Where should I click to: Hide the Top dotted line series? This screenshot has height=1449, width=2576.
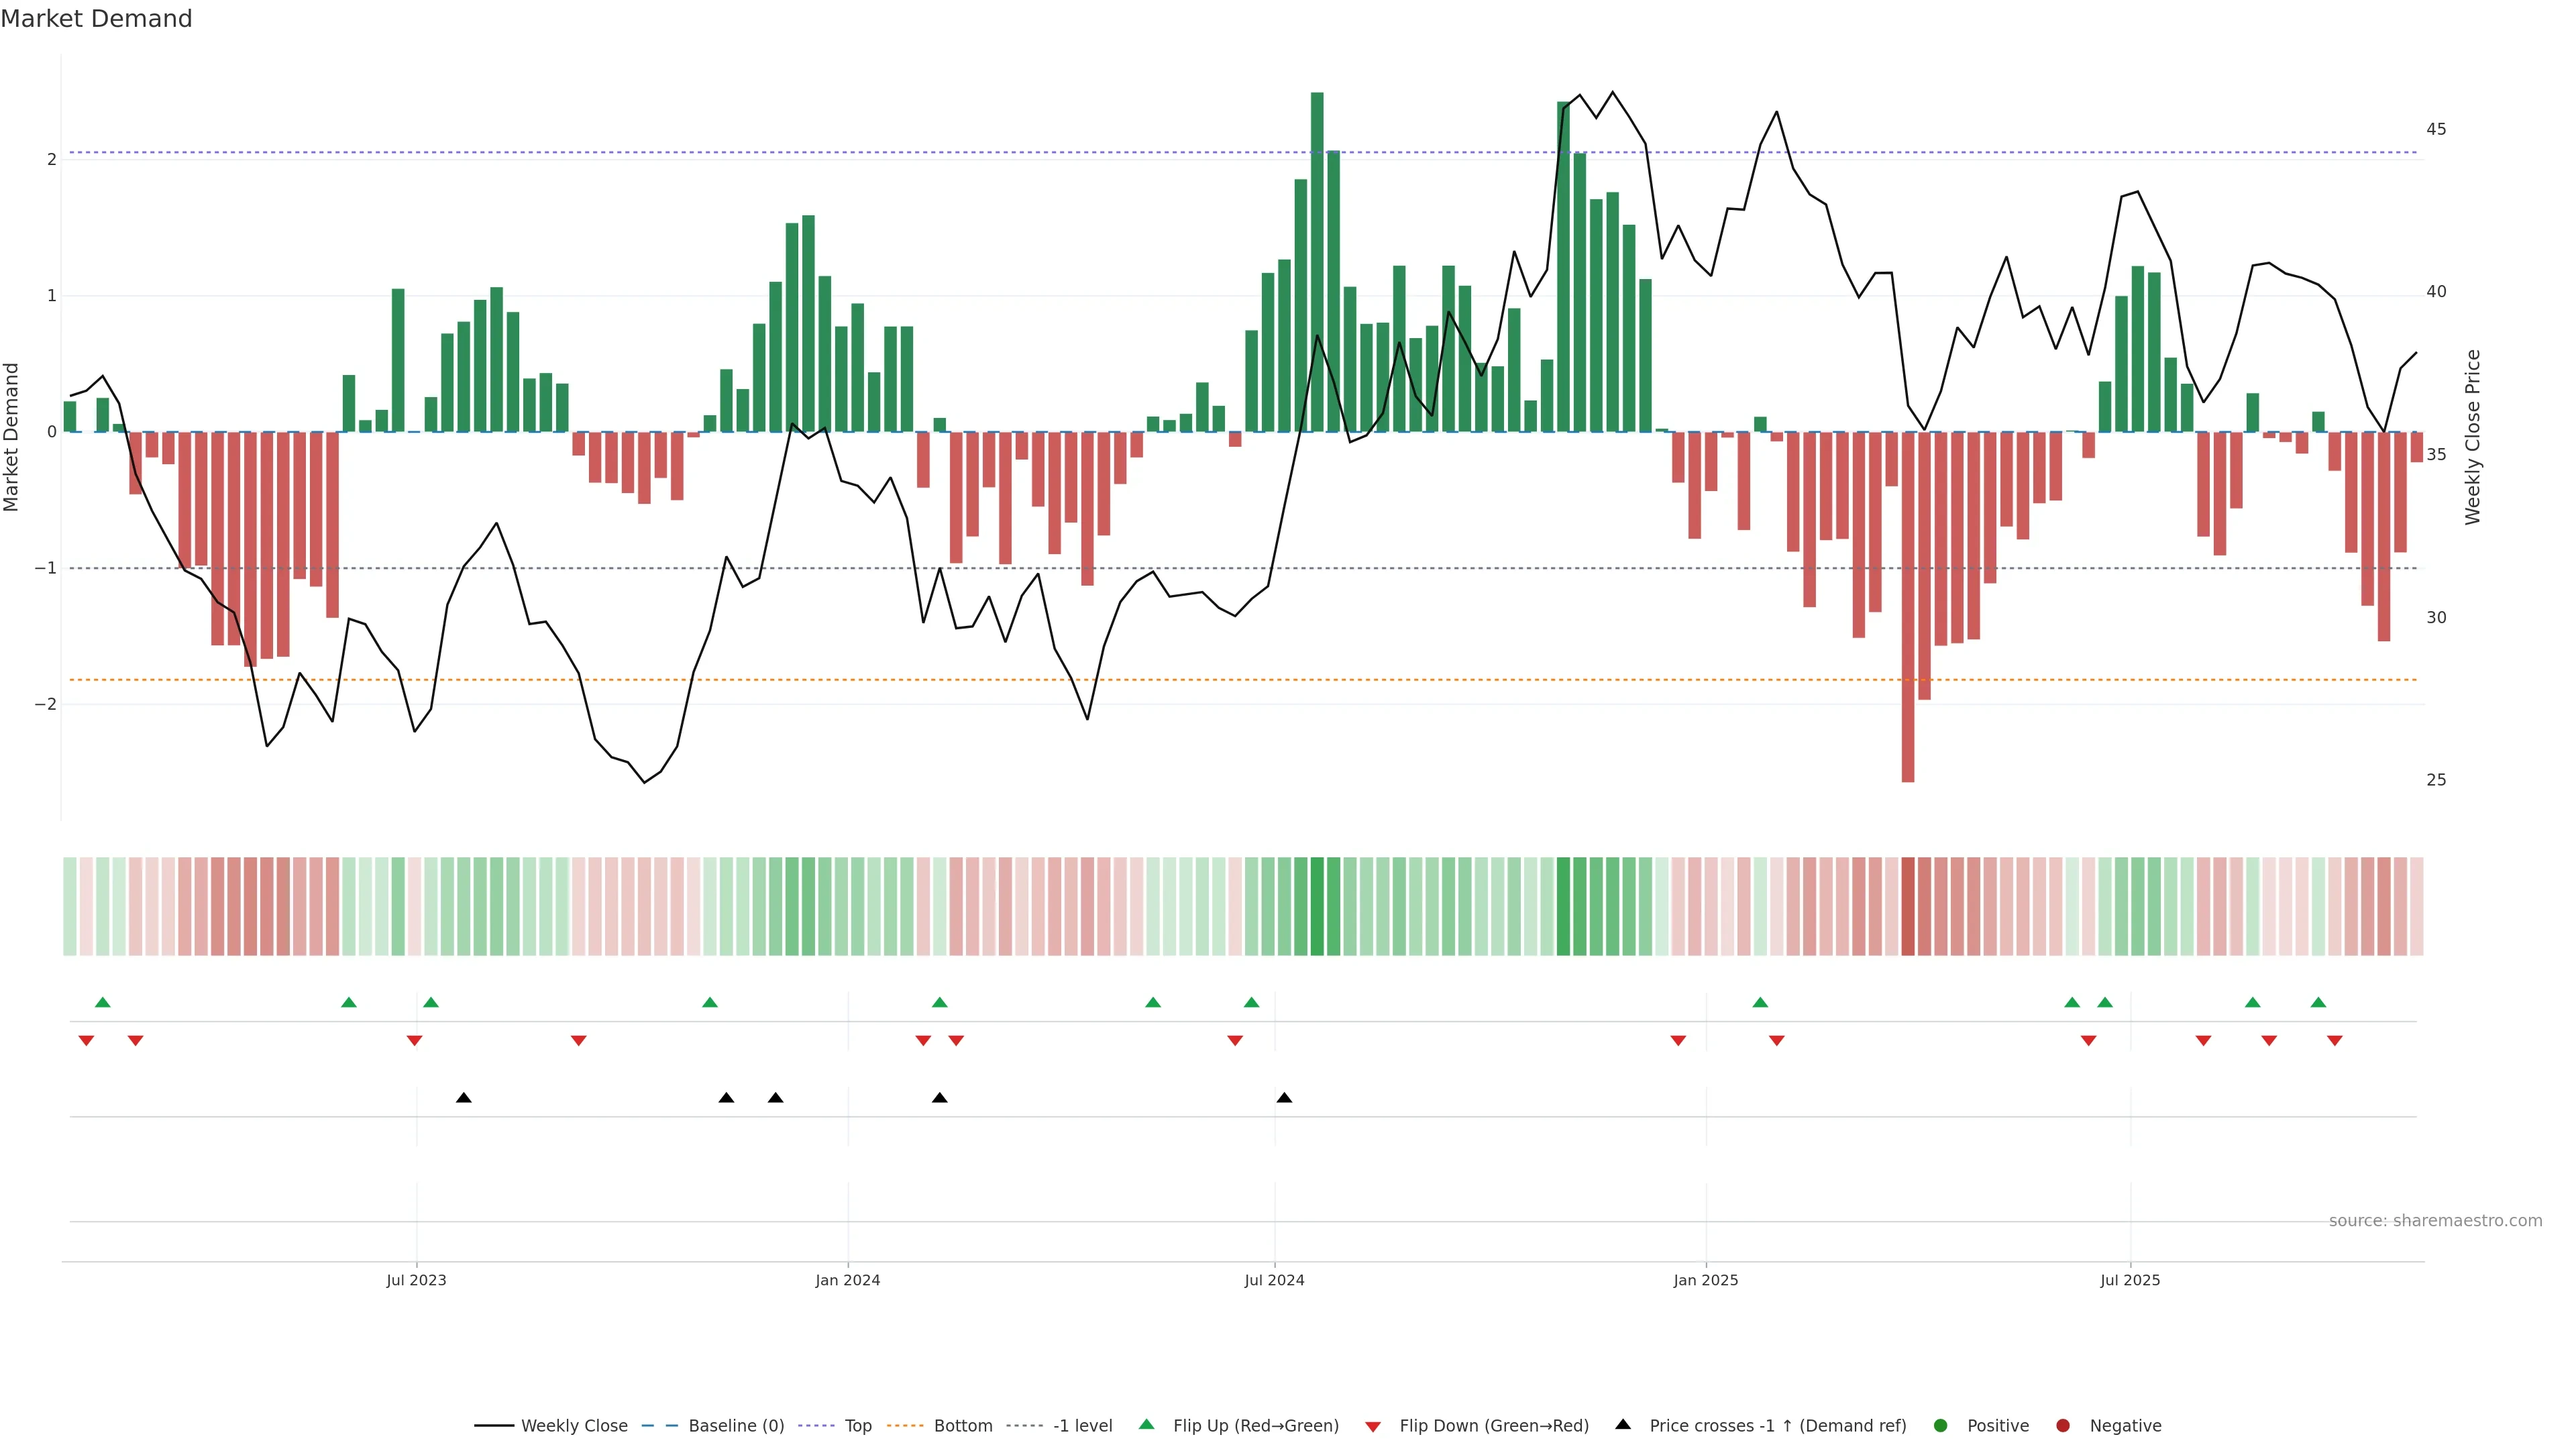[x=857, y=1425]
